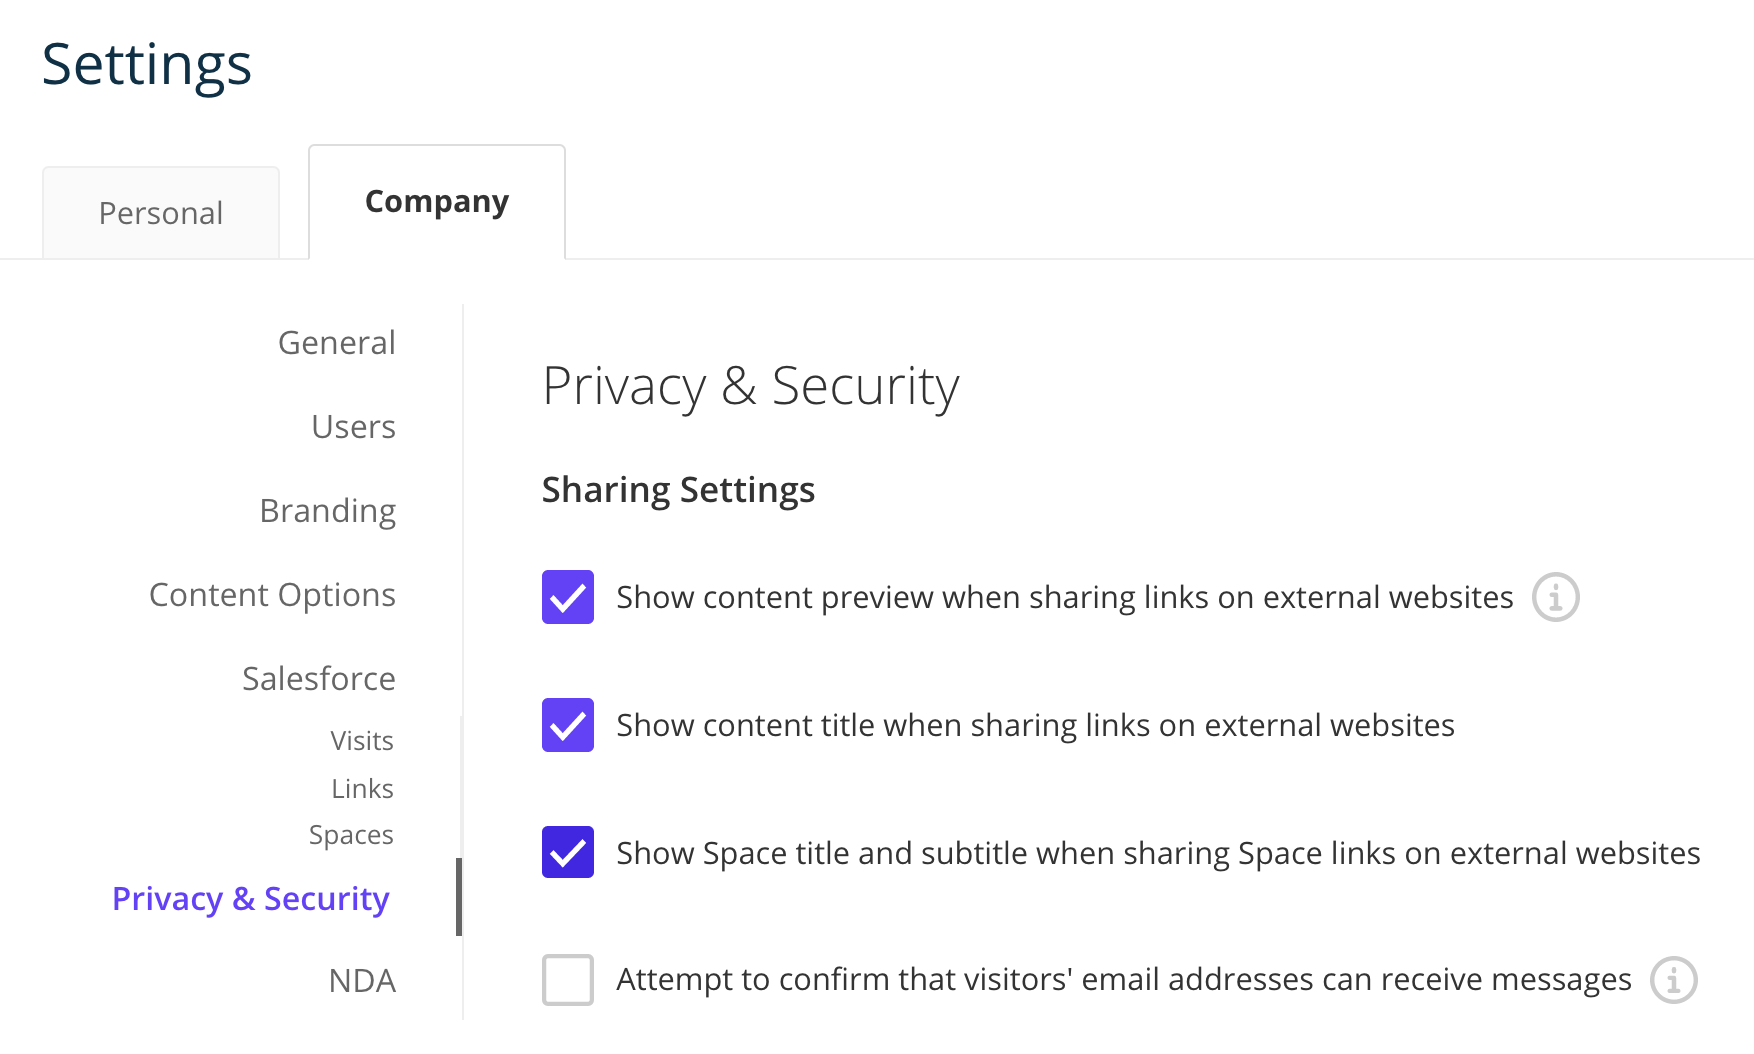Click the info icon next to content preview setting

[x=1557, y=597]
